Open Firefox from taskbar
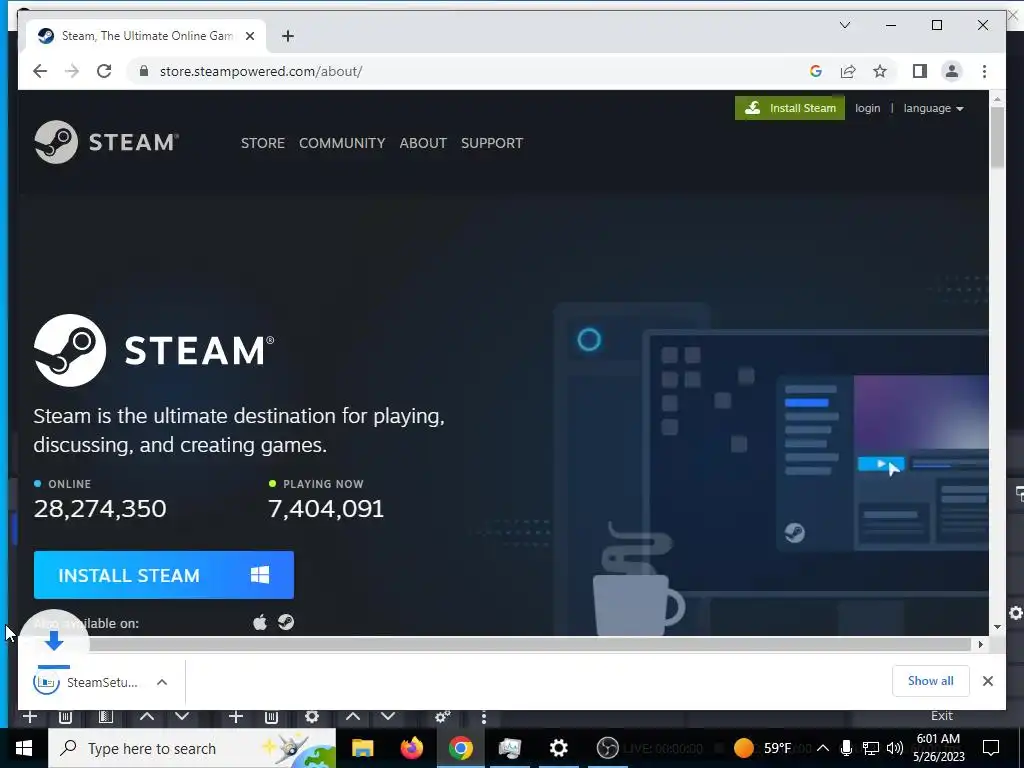Image resolution: width=1024 pixels, height=768 pixels. click(411, 748)
